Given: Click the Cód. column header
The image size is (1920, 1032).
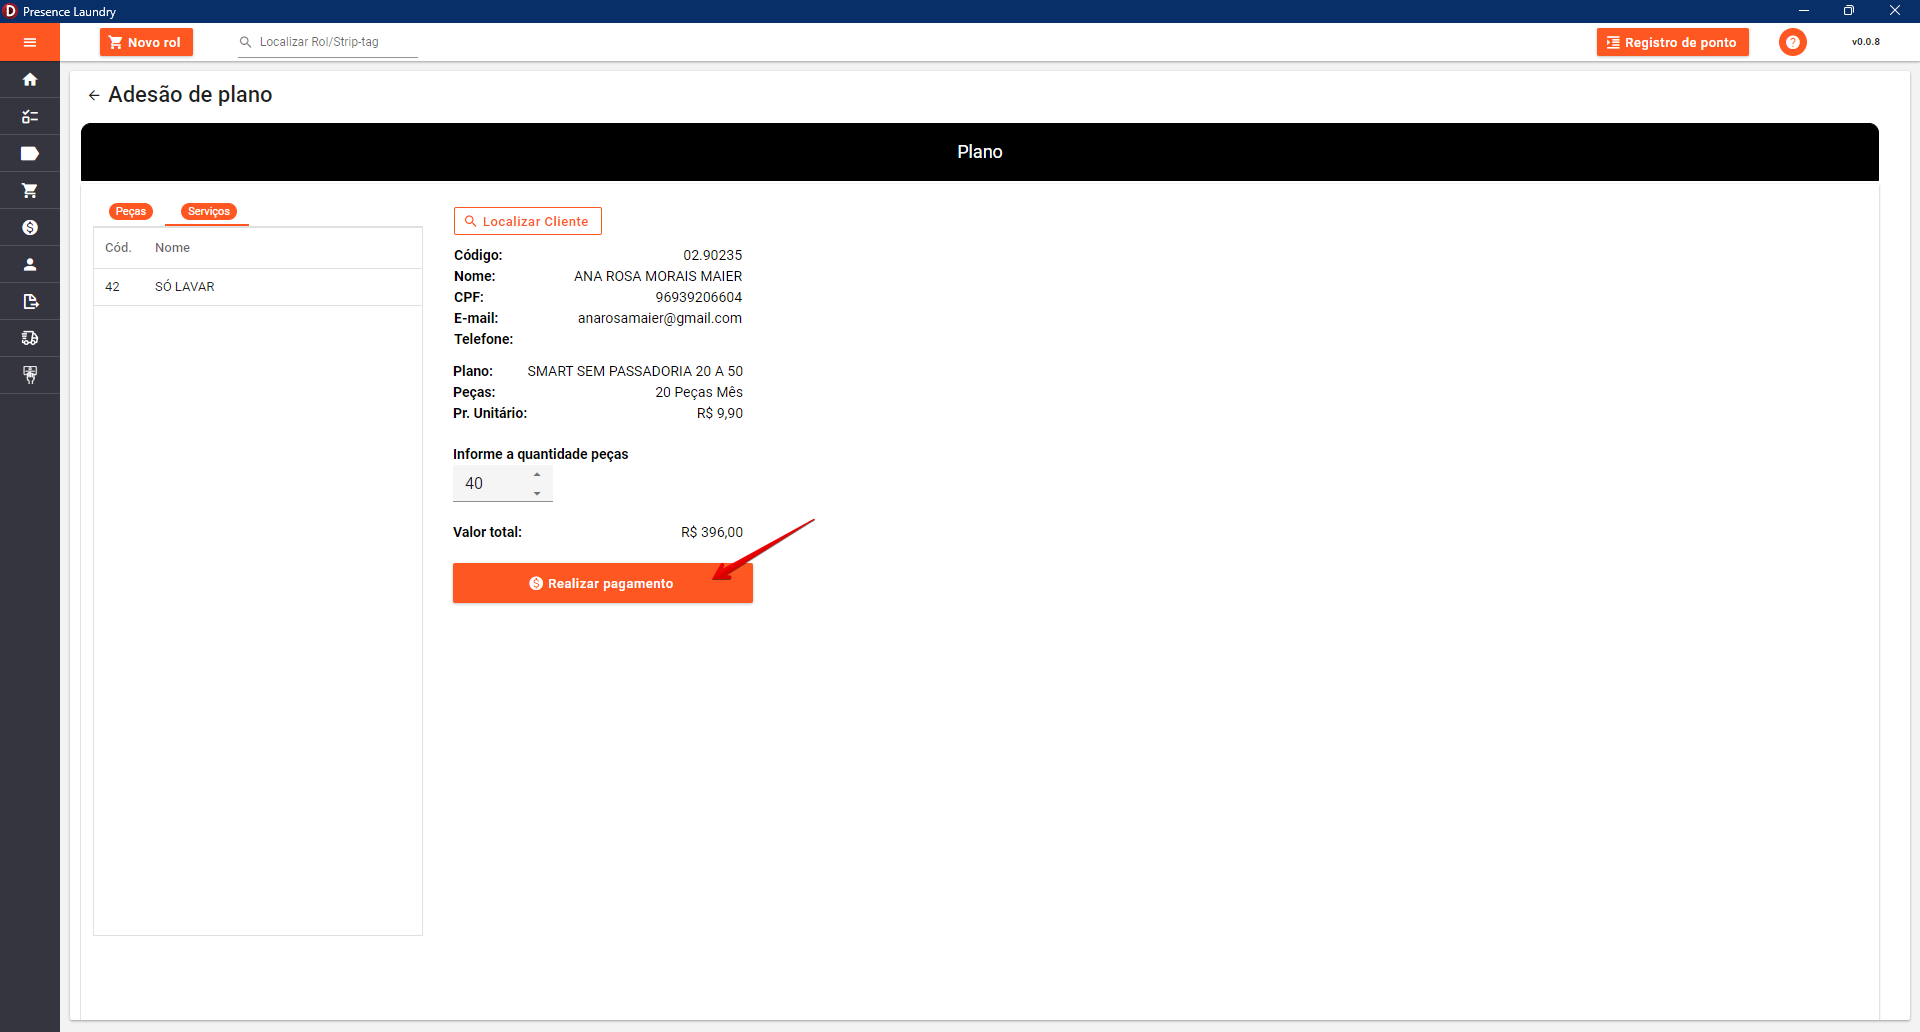Looking at the screenshot, I should (x=118, y=248).
